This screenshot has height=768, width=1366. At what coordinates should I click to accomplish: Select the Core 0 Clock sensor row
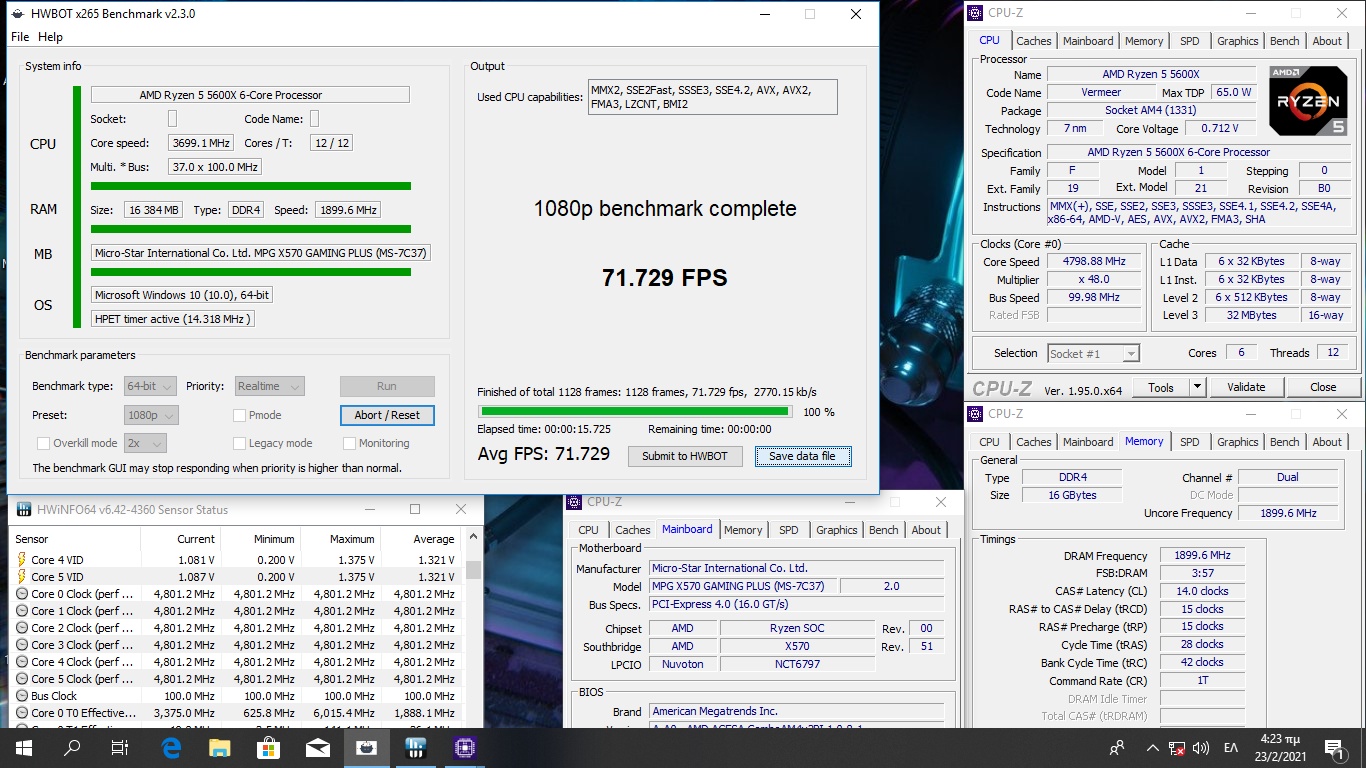click(x=238, y=594)
